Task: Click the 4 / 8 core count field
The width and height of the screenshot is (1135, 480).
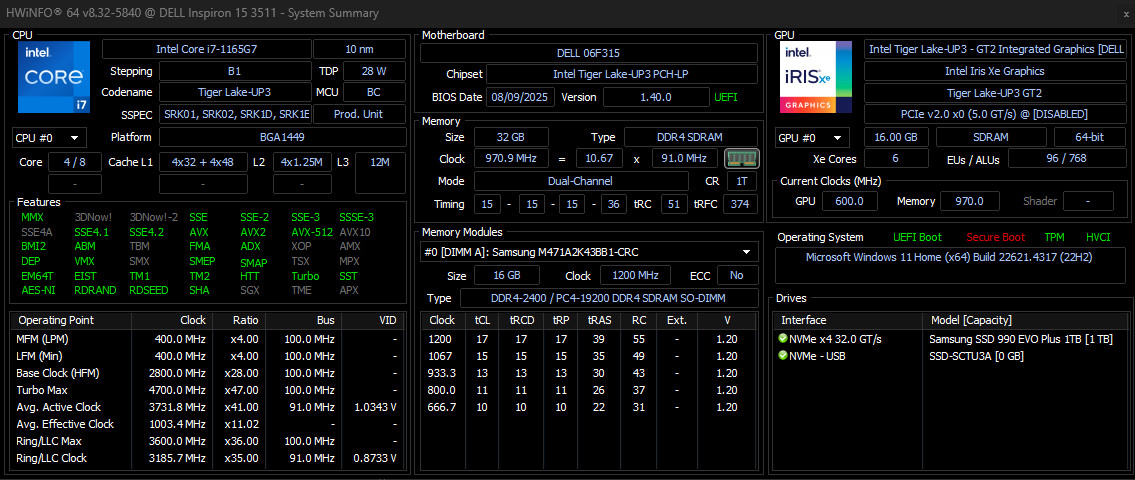Action: click(75, 162)
